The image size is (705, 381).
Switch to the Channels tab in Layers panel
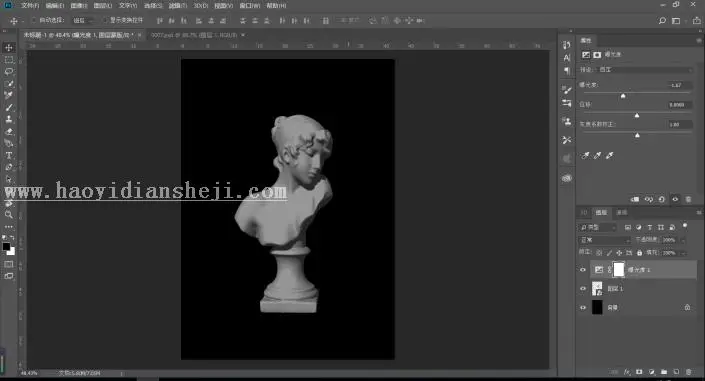point(622,212)
